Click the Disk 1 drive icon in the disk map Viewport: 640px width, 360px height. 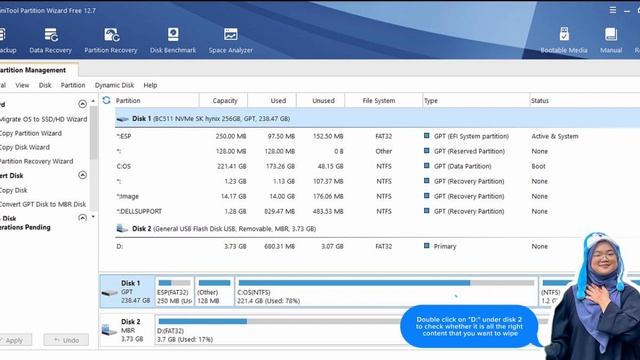[x=109, y=292]
